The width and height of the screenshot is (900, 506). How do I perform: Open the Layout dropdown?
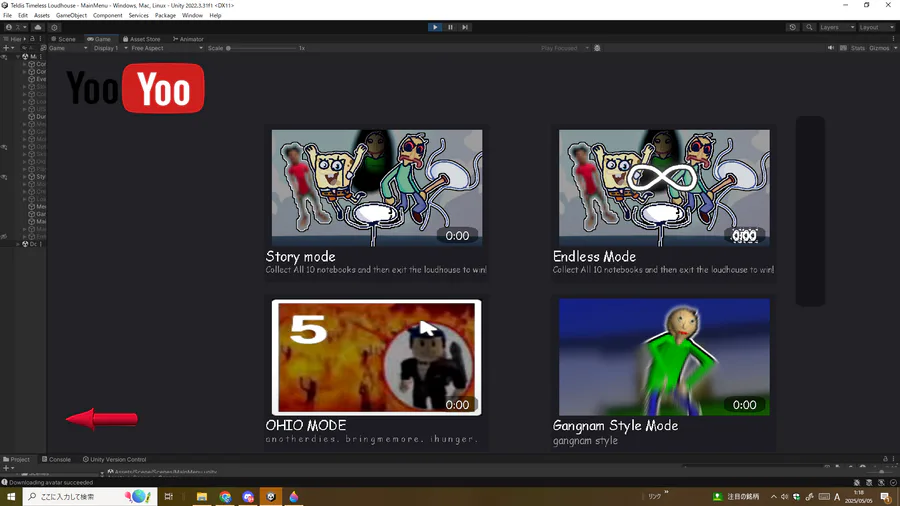pos(876,27)
